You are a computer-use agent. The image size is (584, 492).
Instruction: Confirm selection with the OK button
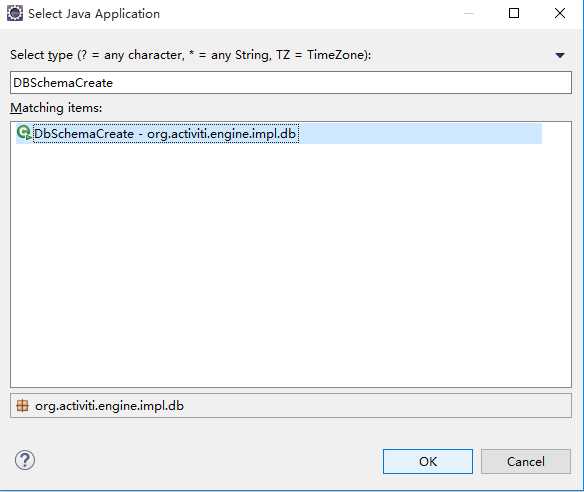click(428, 461)
